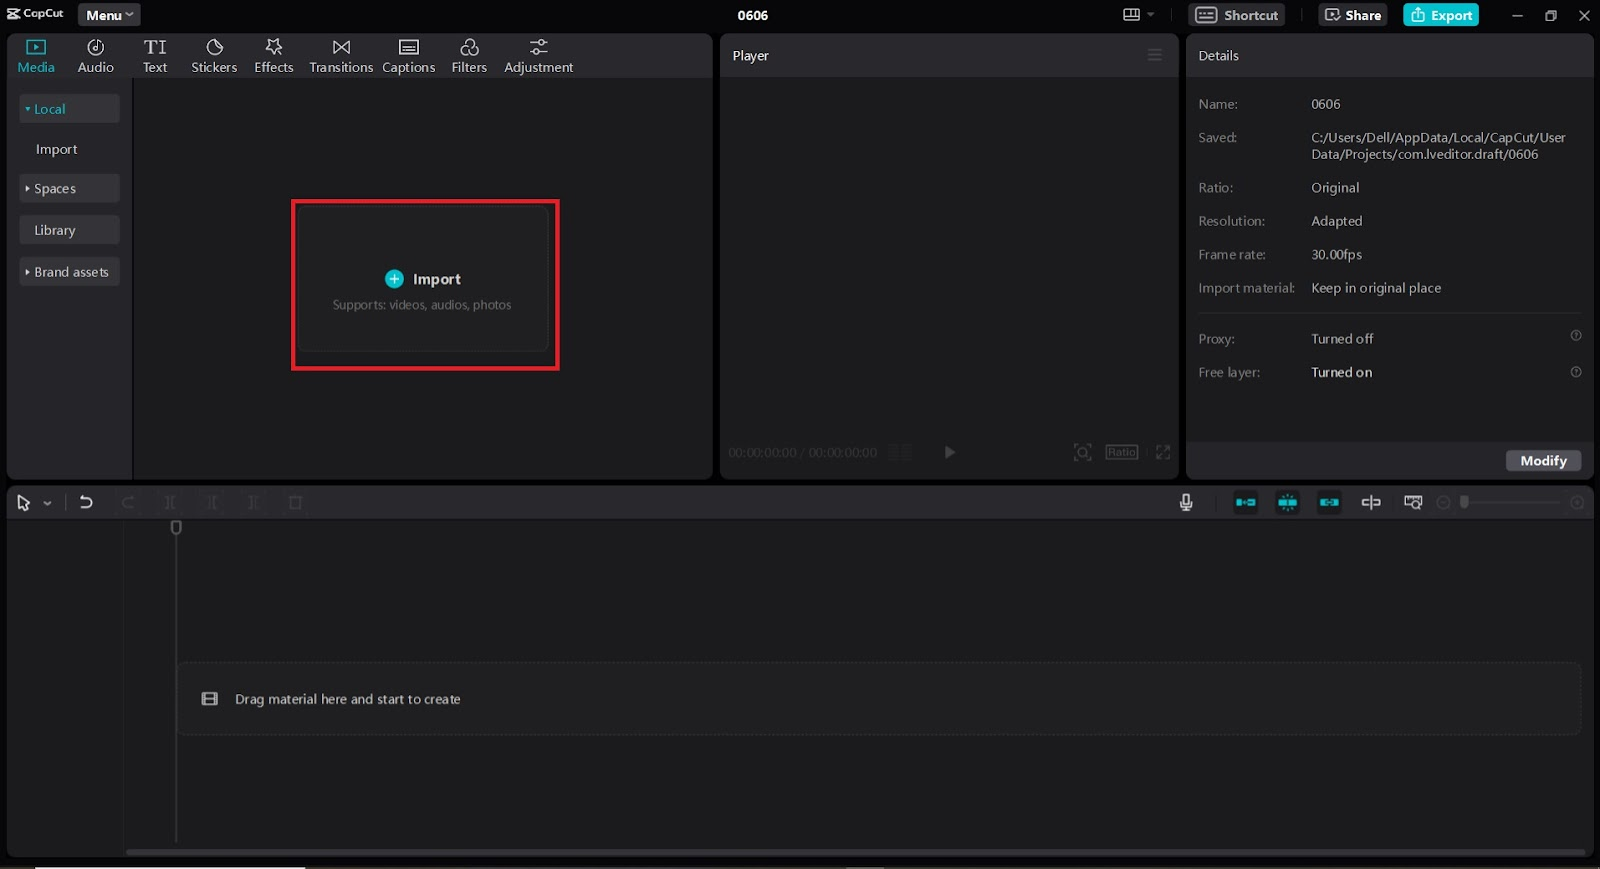Click the Modify button in Details
The image size is (1600, 869).
tap(1543, 461)
